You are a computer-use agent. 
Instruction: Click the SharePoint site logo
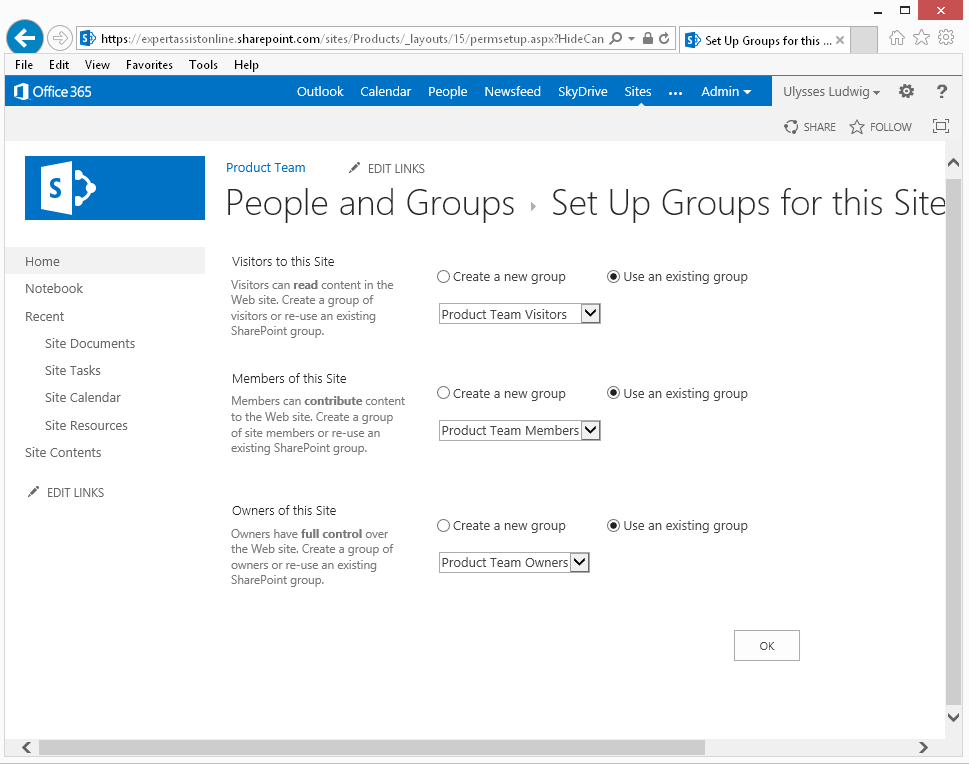click(x=114, y=188)
